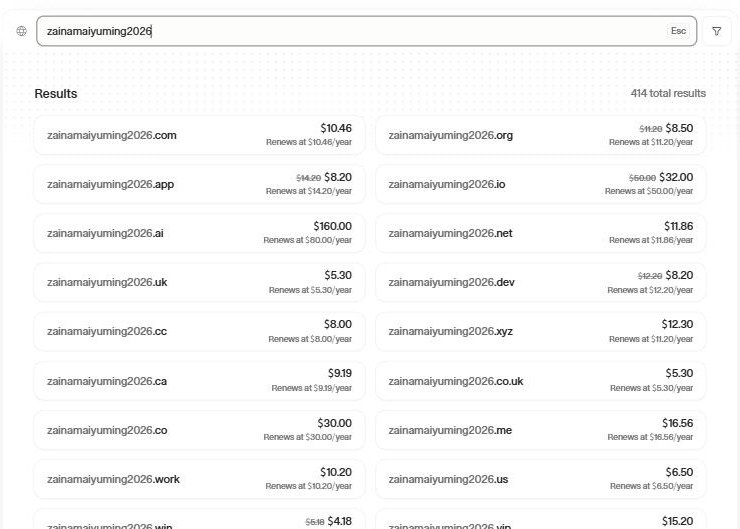740x529 pixels.
Task: Click the Esc key badge in search
Action: pos(678,31)
